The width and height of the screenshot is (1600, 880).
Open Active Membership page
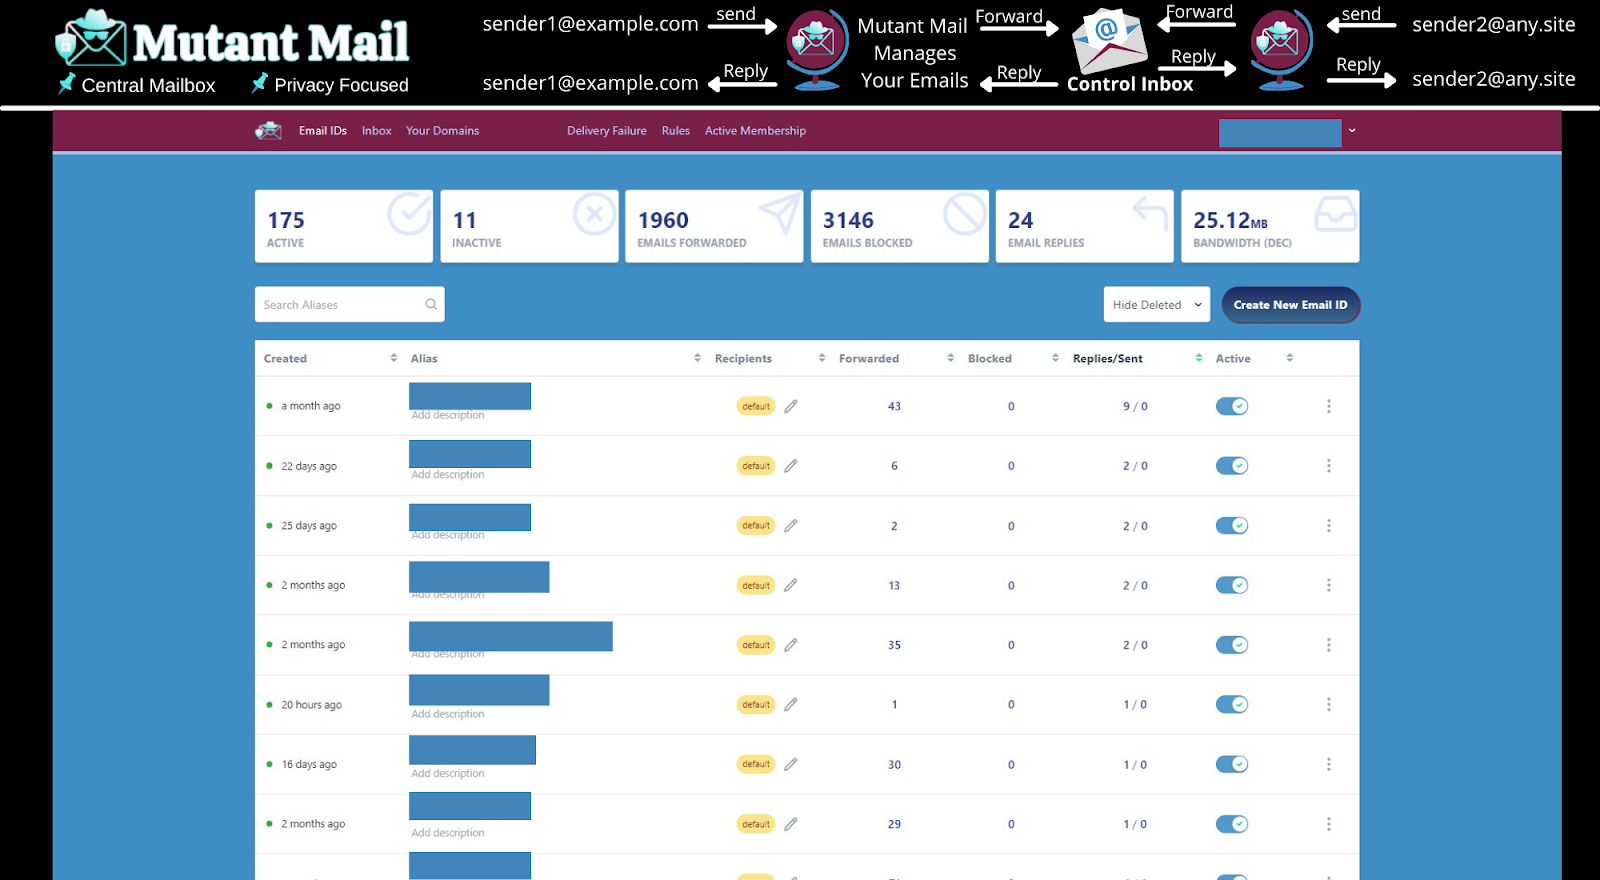click(x=755, y=131)
